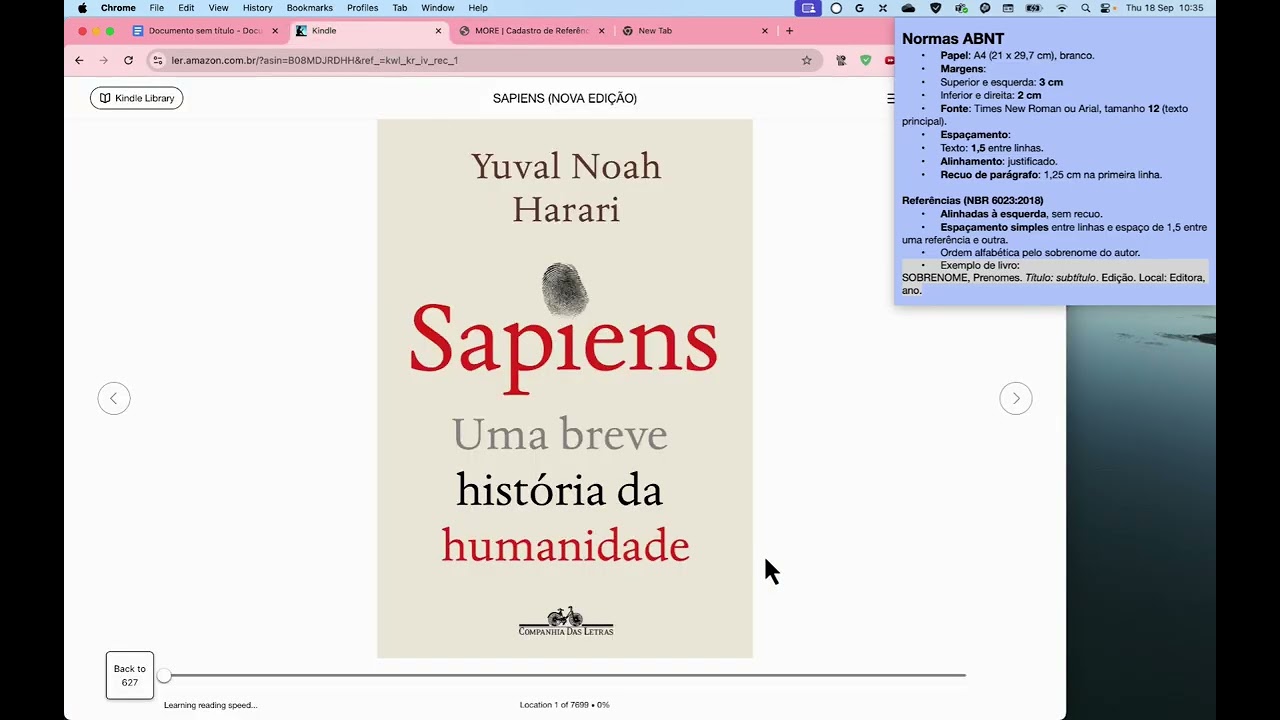Click the shield icon in menu bar
Screen dimensions: 1280x720
(x=935, y=8)
